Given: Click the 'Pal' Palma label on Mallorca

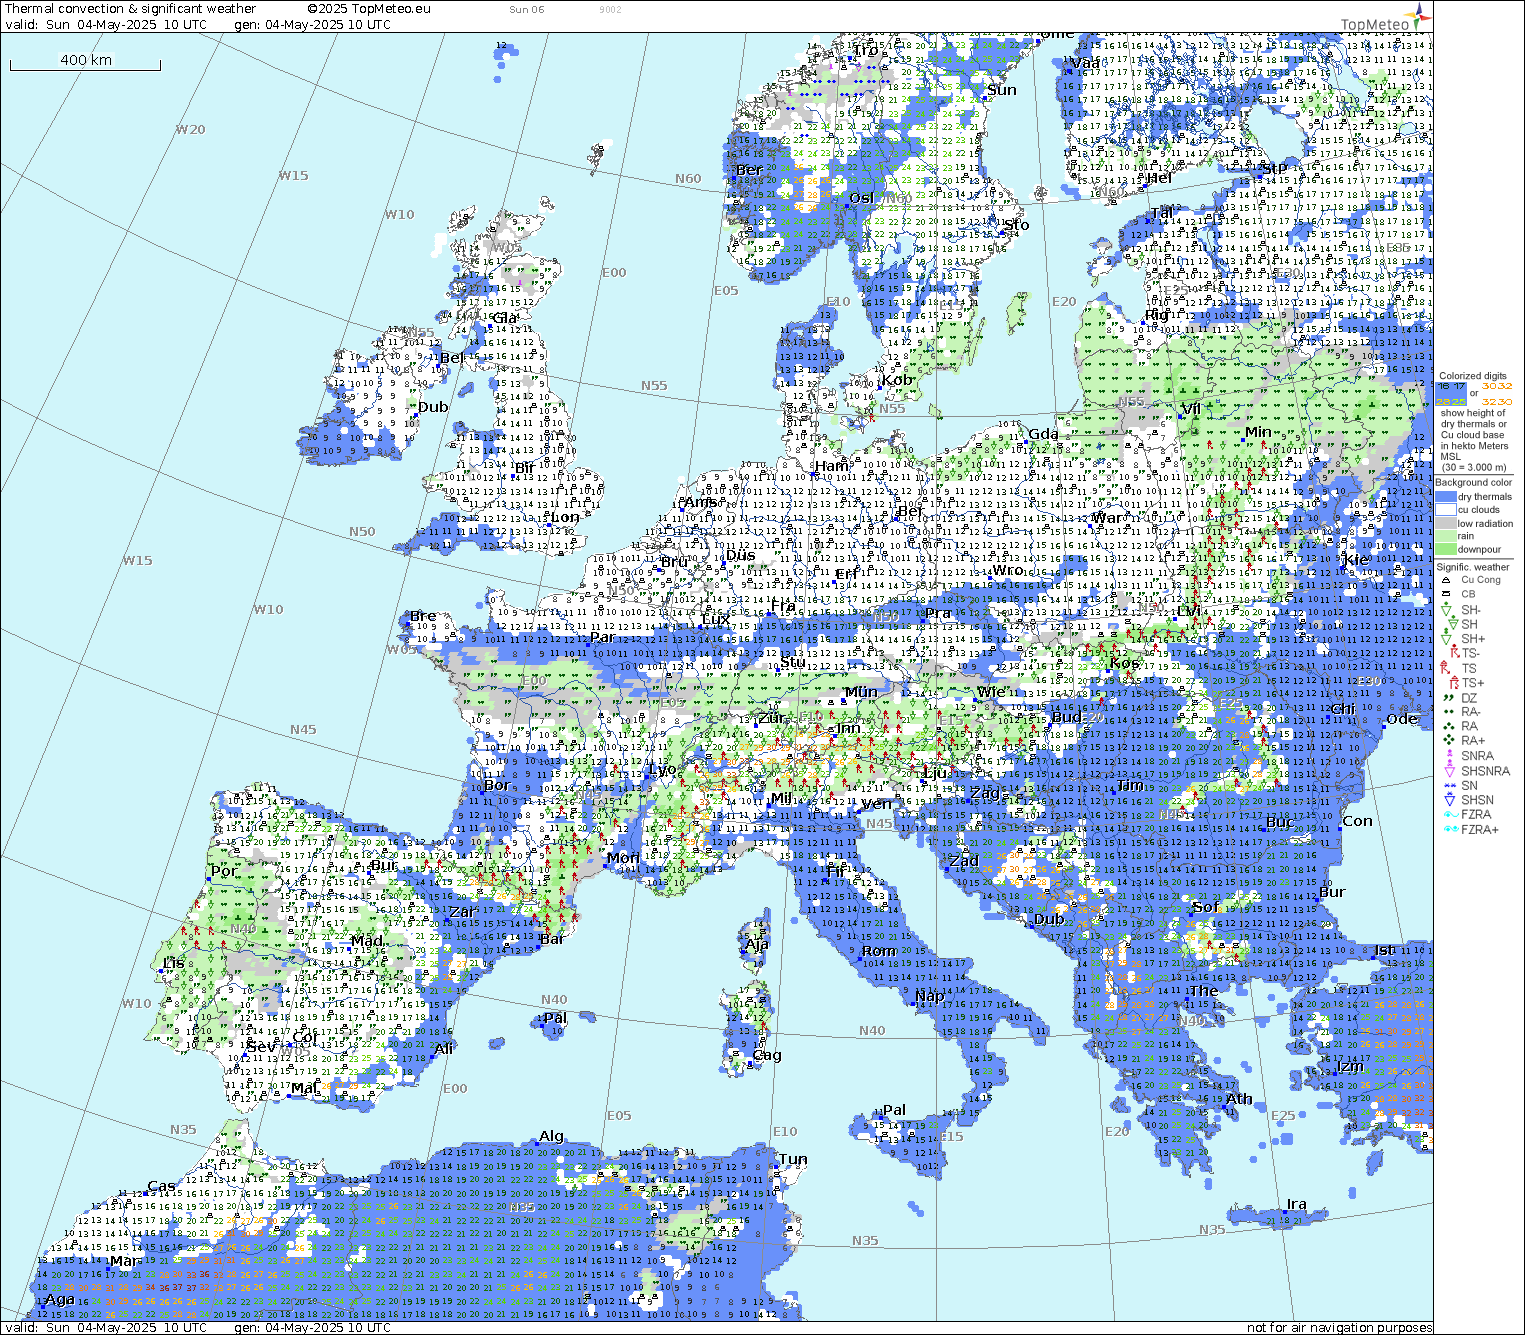Looking at the screenshot, I should pyautogui.click(x=555, y=1018).
